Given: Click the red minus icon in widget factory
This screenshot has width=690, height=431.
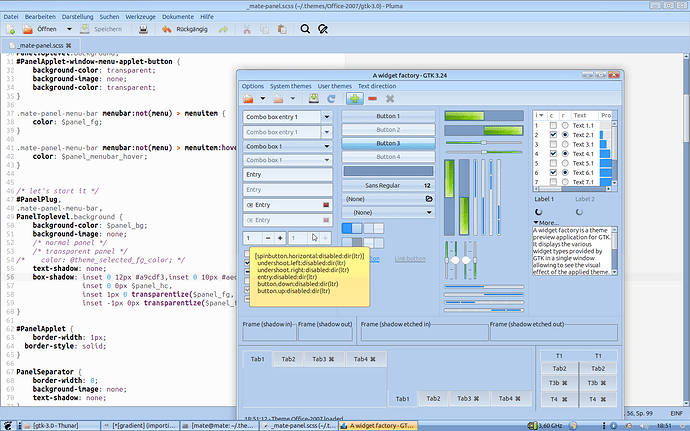Looking at the screenshot, I should click(x=372, y=99).
